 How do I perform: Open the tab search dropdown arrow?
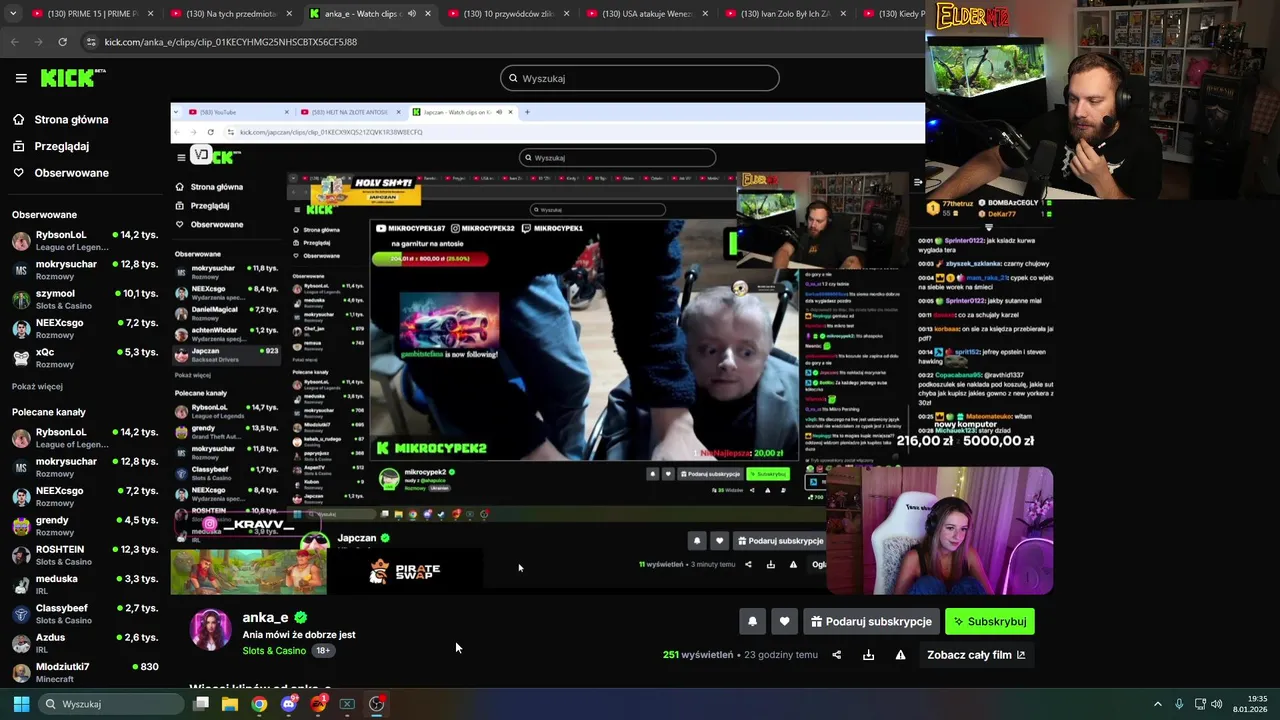(x=13, y=14)
